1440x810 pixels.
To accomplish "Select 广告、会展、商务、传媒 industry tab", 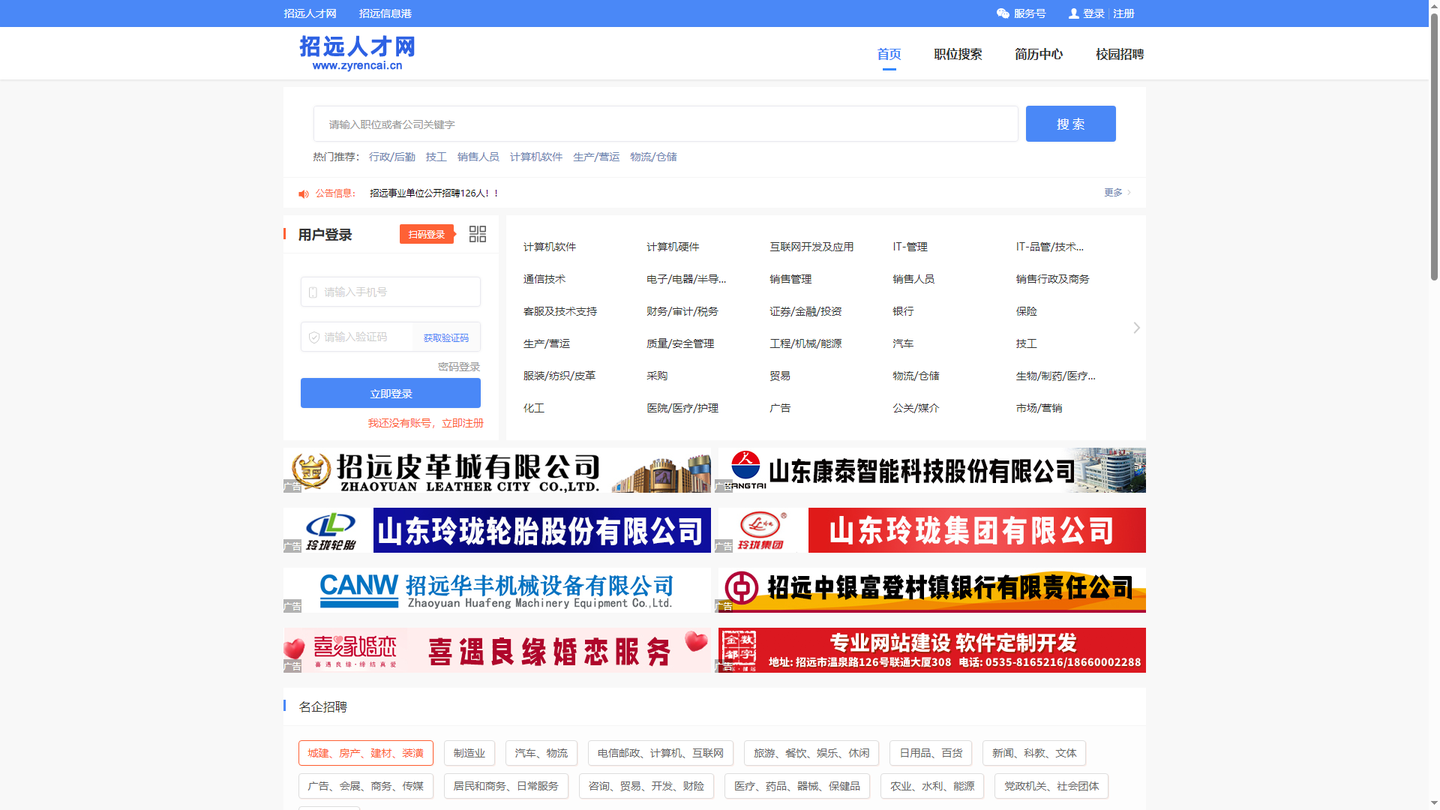I will [366, 786].
